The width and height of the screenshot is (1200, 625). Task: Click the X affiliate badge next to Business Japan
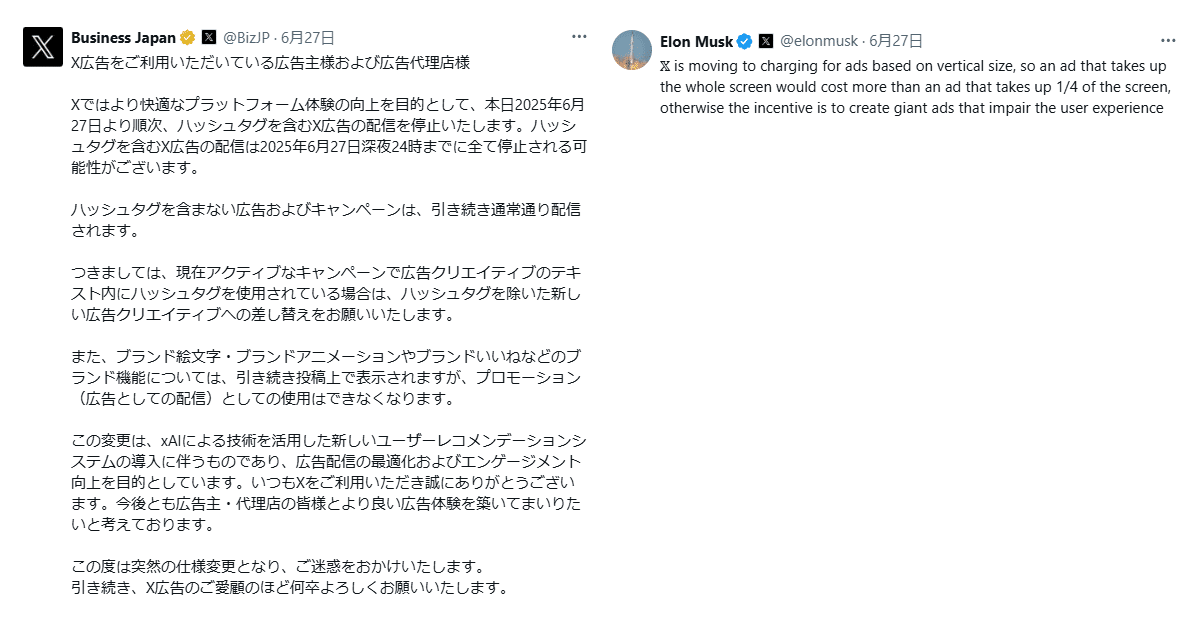pyautogui.click(x=208, y=38)
